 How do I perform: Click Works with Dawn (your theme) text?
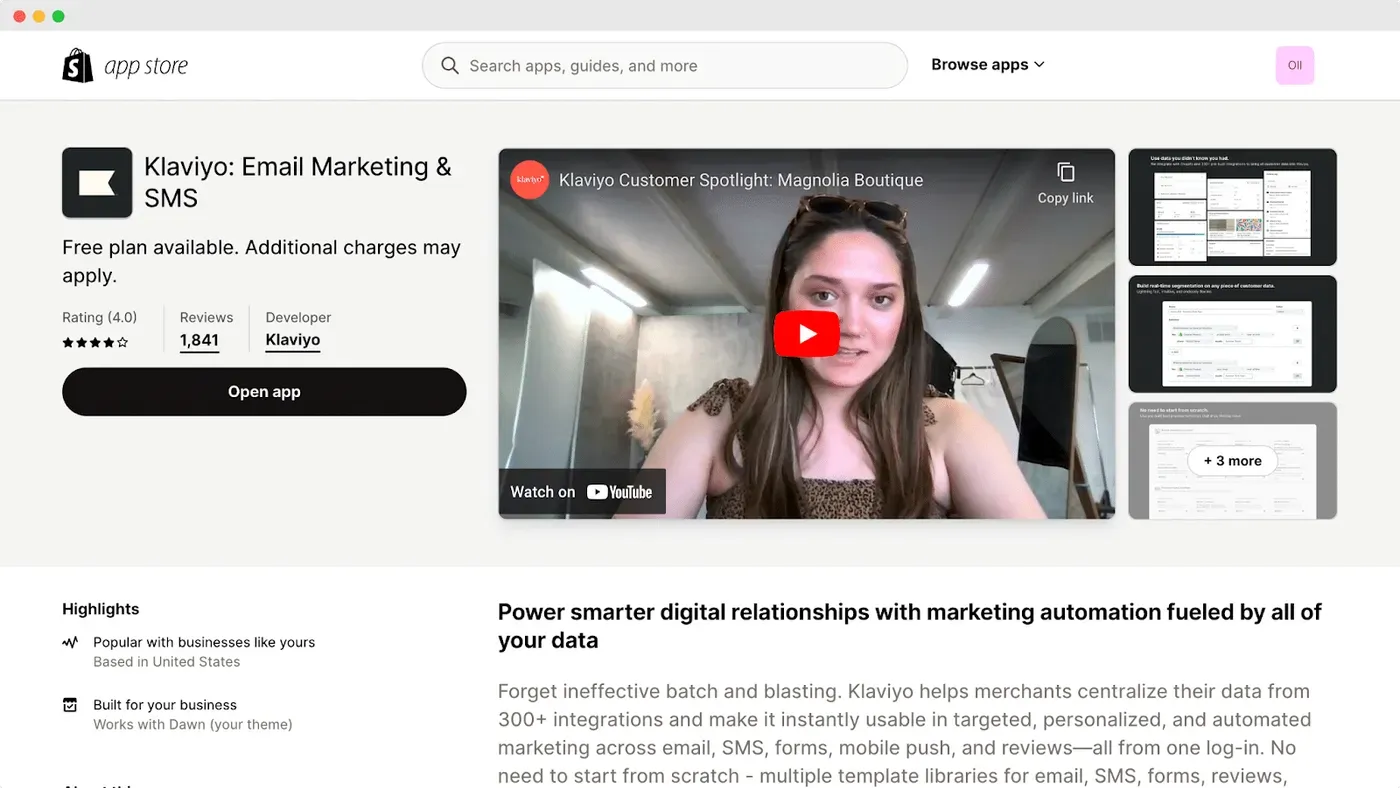coord(193,724)
